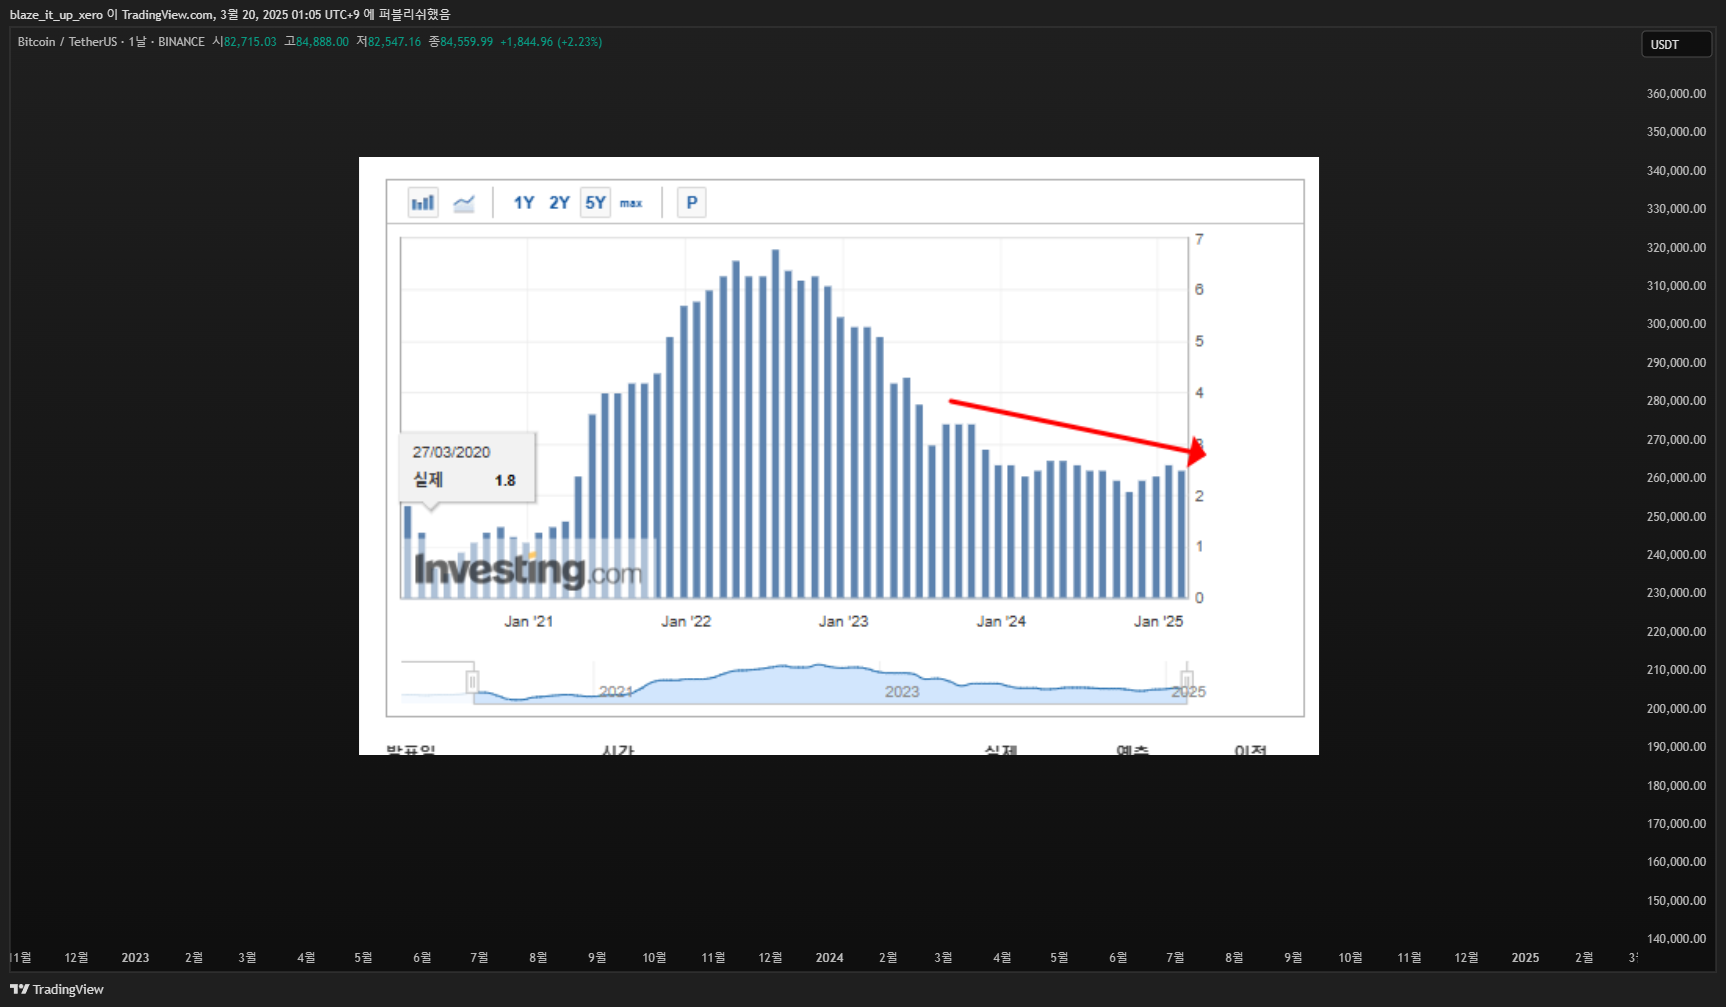
Task: Click the TradingView wordmark in footer
Action: [x=68, y=989]
